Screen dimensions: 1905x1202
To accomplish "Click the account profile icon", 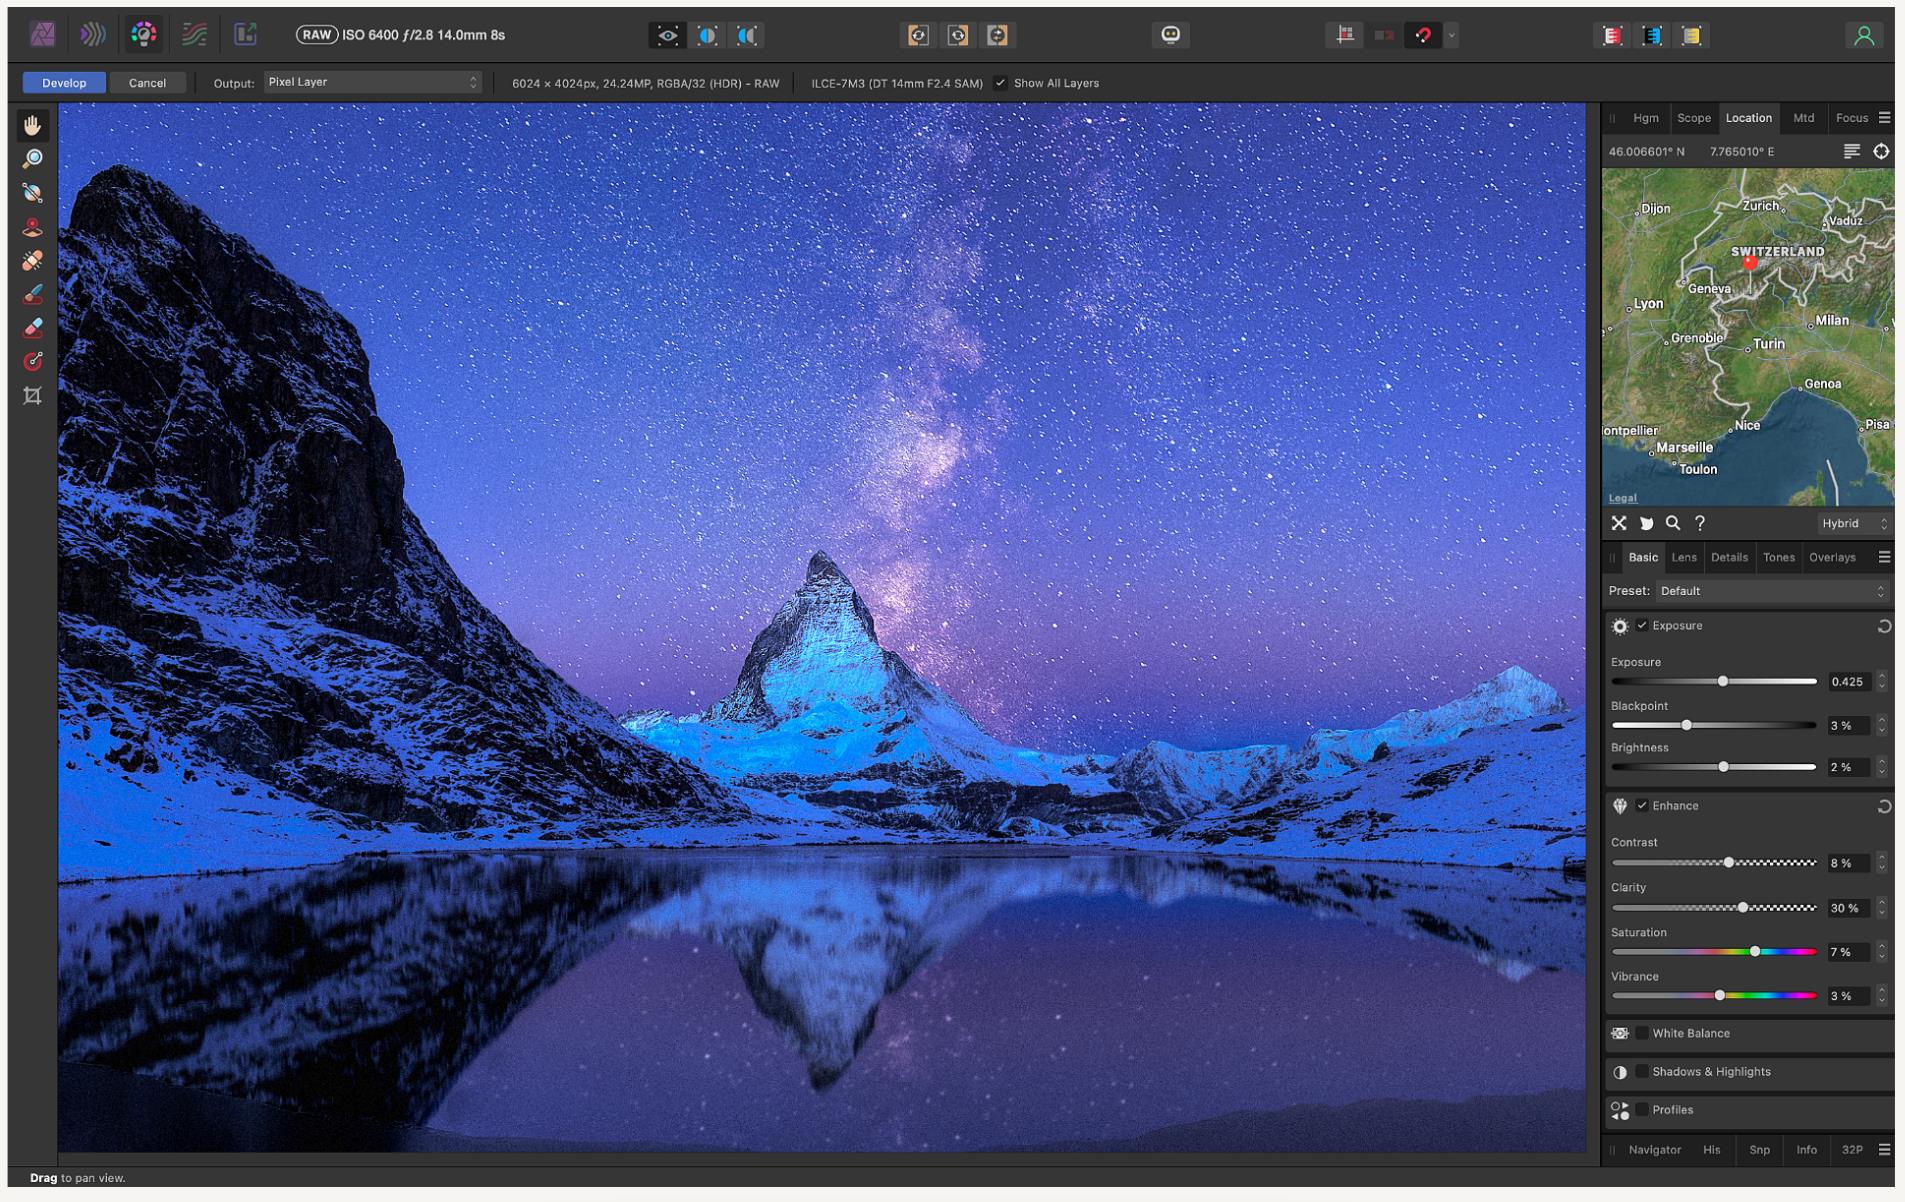I will click(1863, 36).
